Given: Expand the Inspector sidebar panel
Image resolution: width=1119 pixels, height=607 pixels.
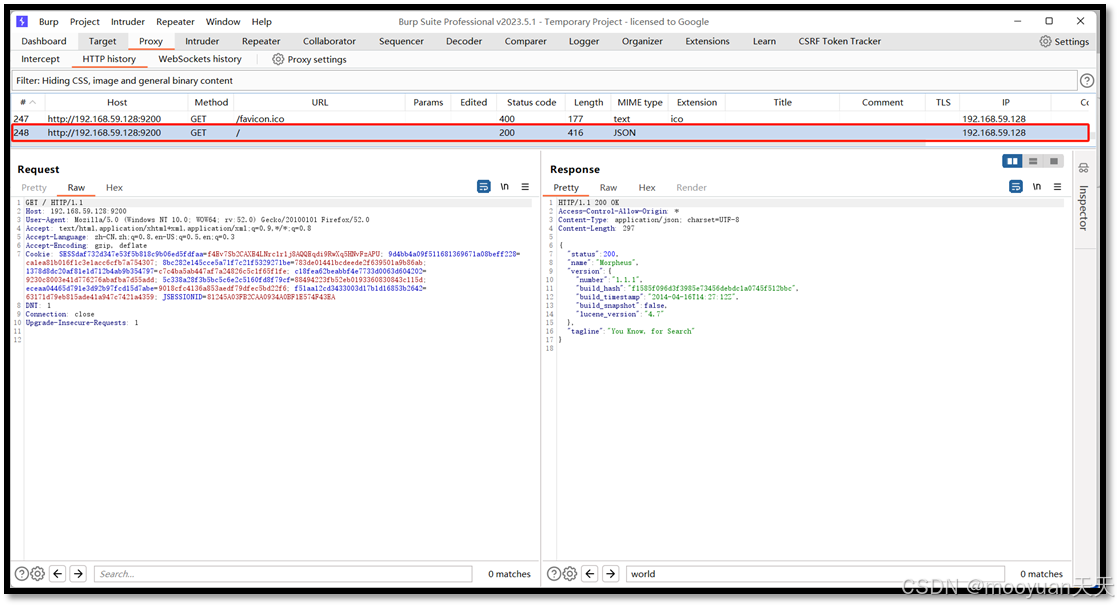Looking at the screenshot, I should coord(1086,200).
